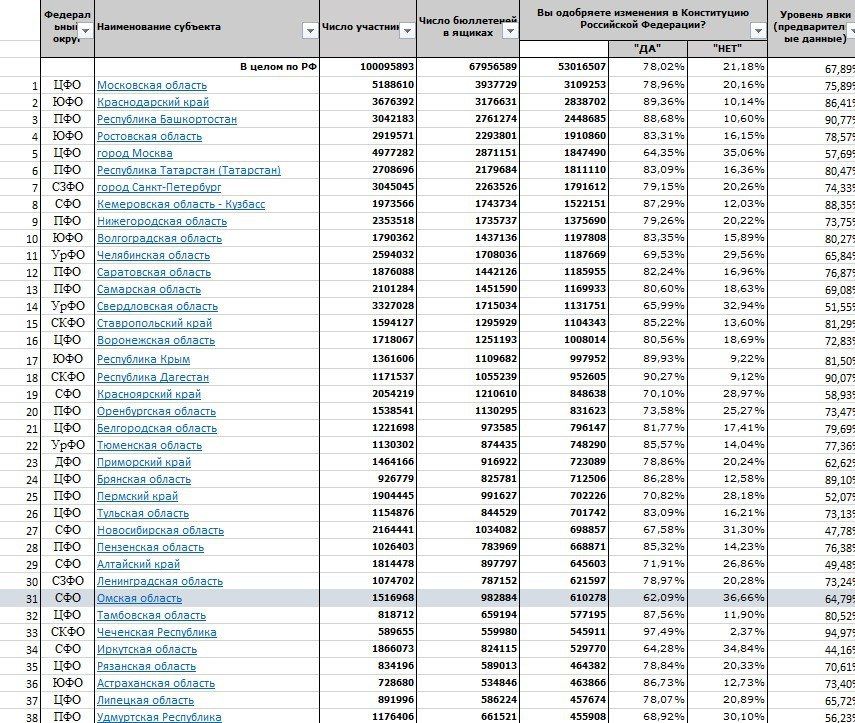855x723 pixels.
Task: Open the Республика Башкортостан link
Action: [167, 119]
